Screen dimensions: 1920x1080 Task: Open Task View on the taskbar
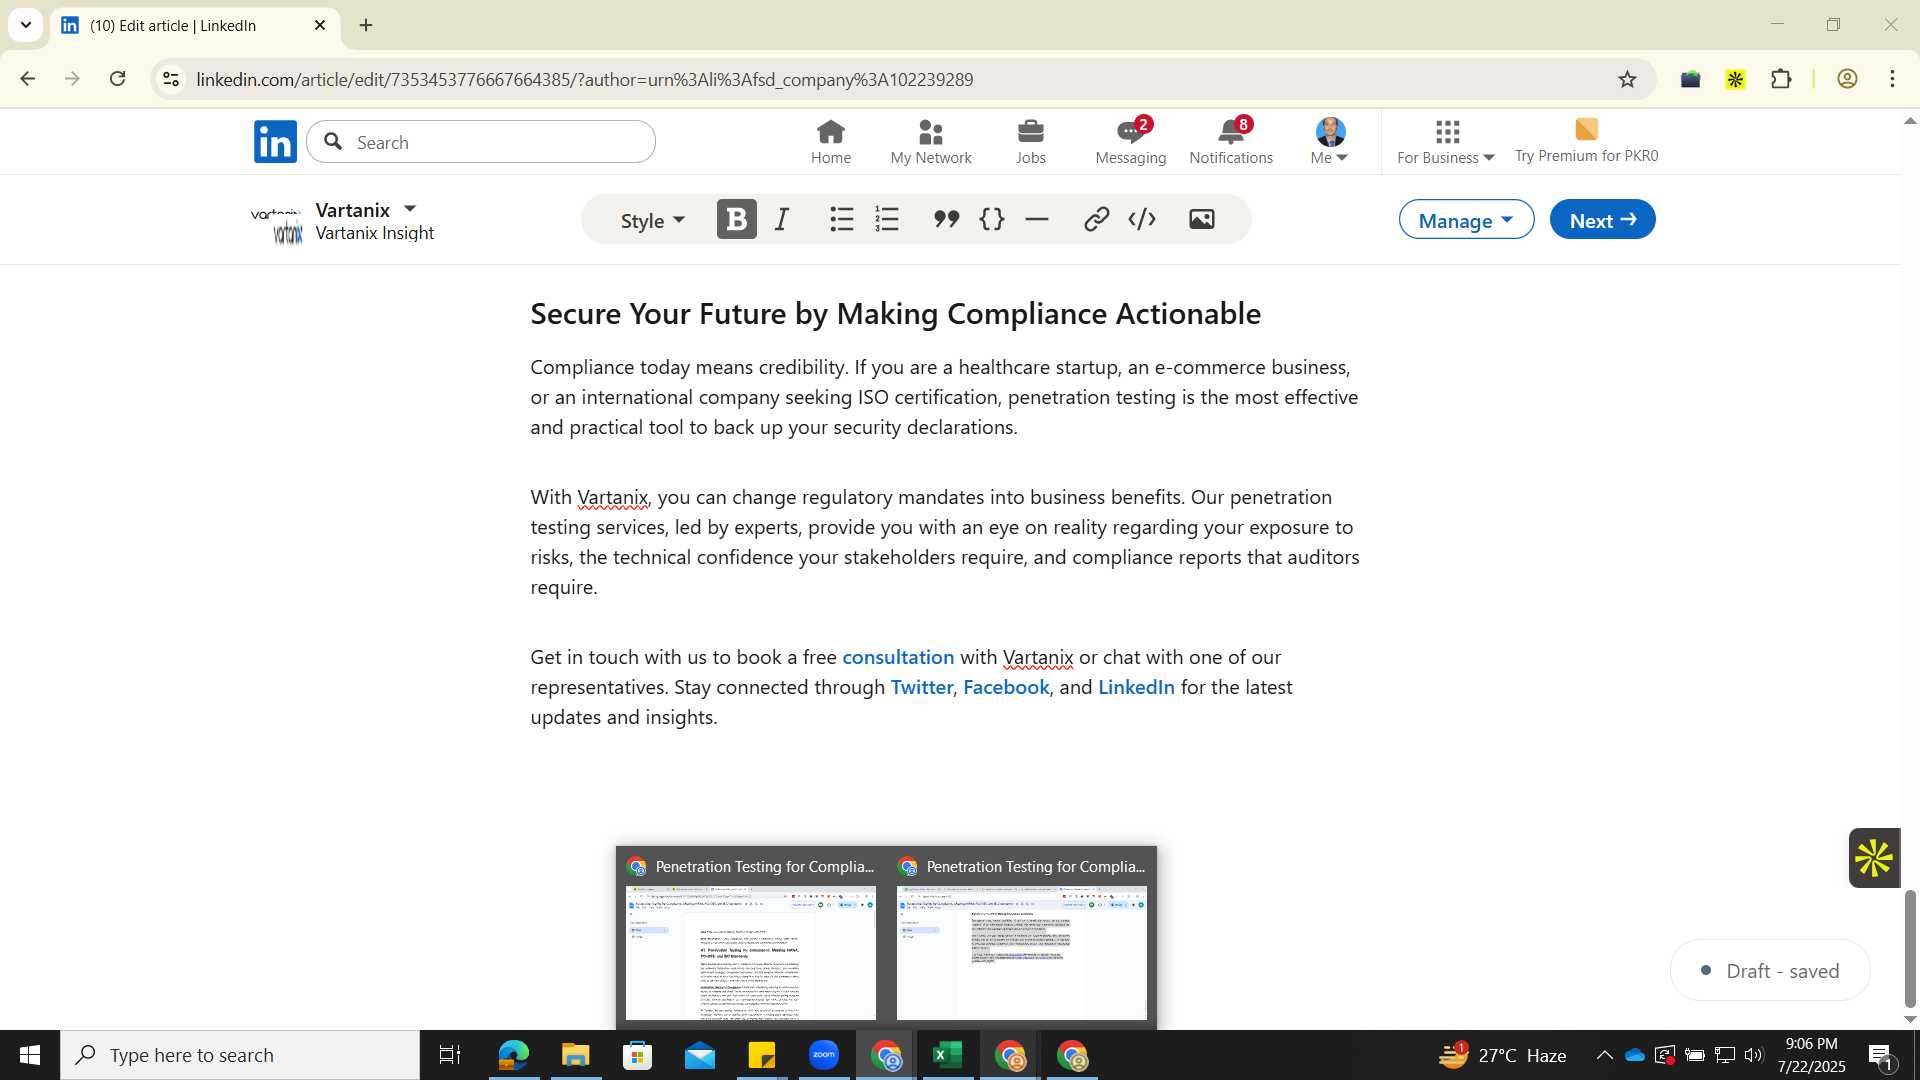[x=450, y=1055]
